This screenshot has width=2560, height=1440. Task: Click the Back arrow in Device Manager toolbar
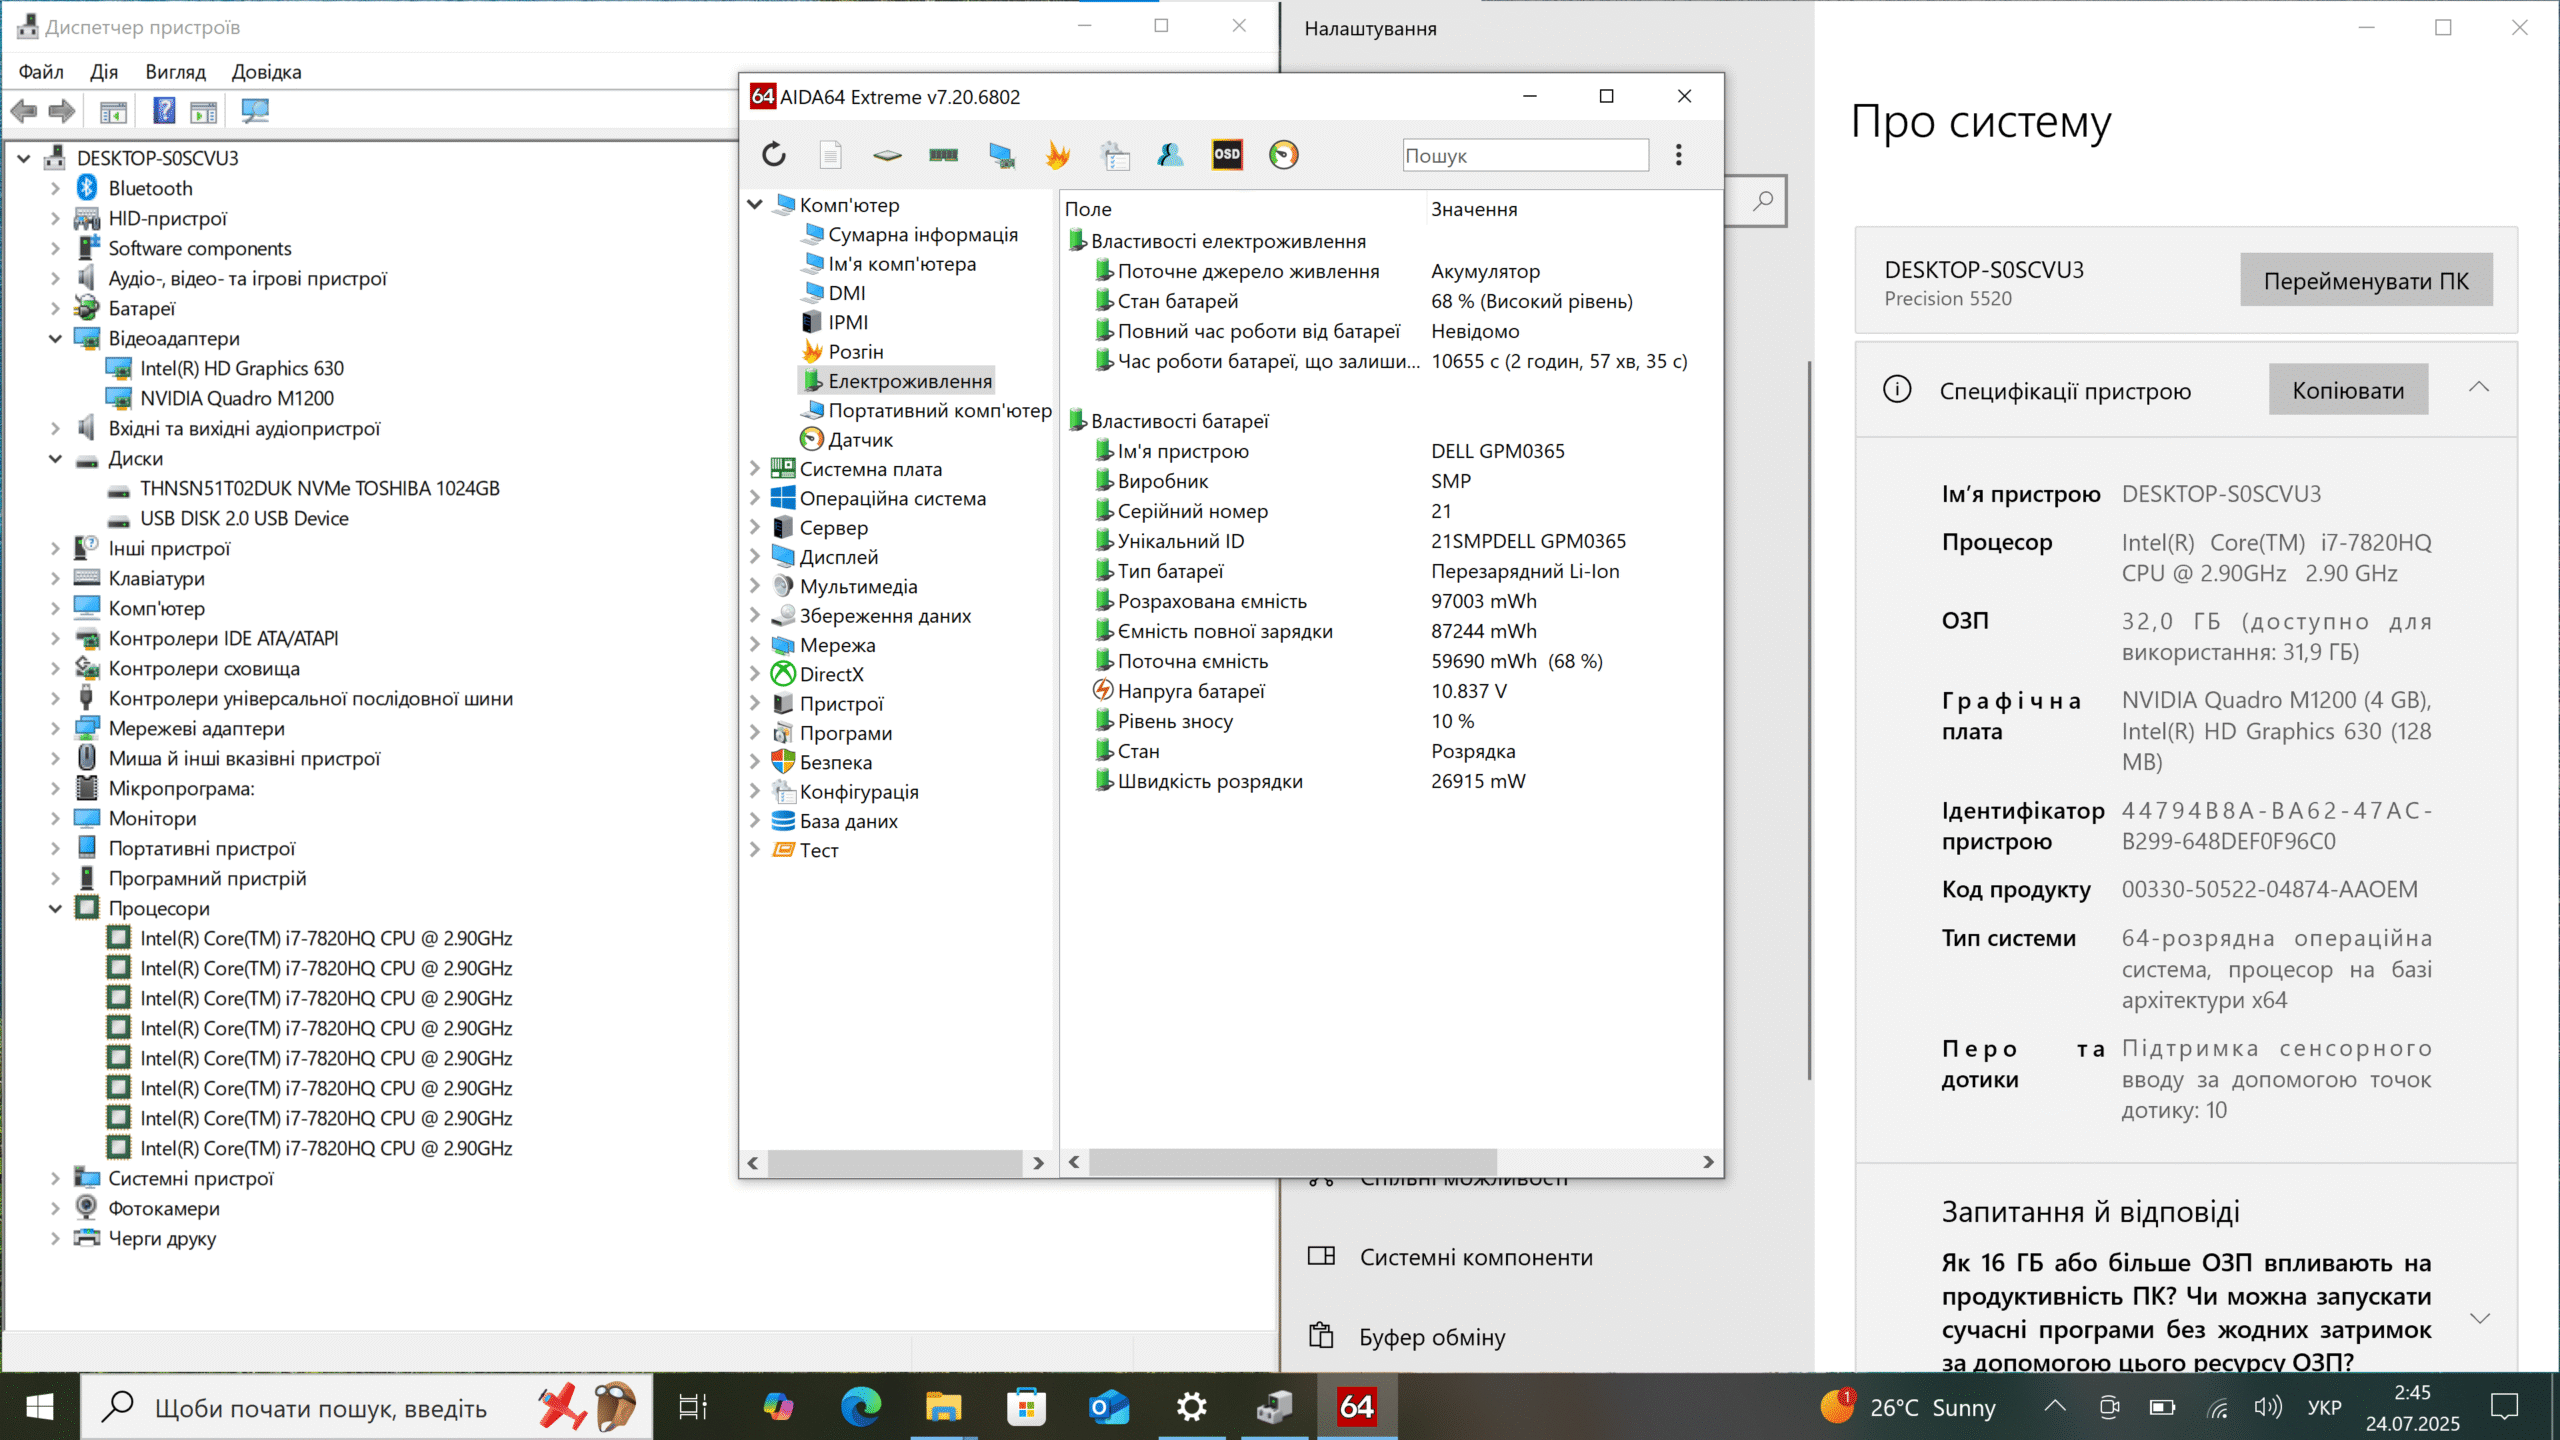pyautogui.click(x=24, y=111)
